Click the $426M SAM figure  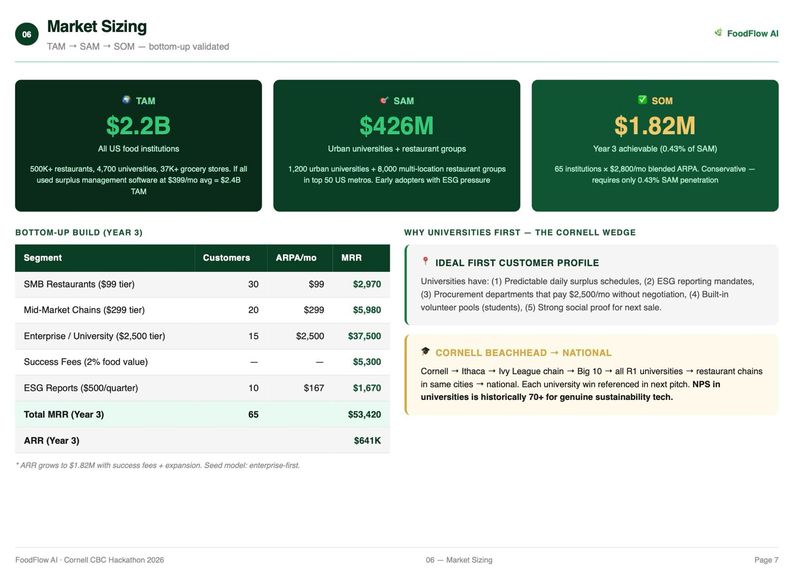click(x=397, y=126)
